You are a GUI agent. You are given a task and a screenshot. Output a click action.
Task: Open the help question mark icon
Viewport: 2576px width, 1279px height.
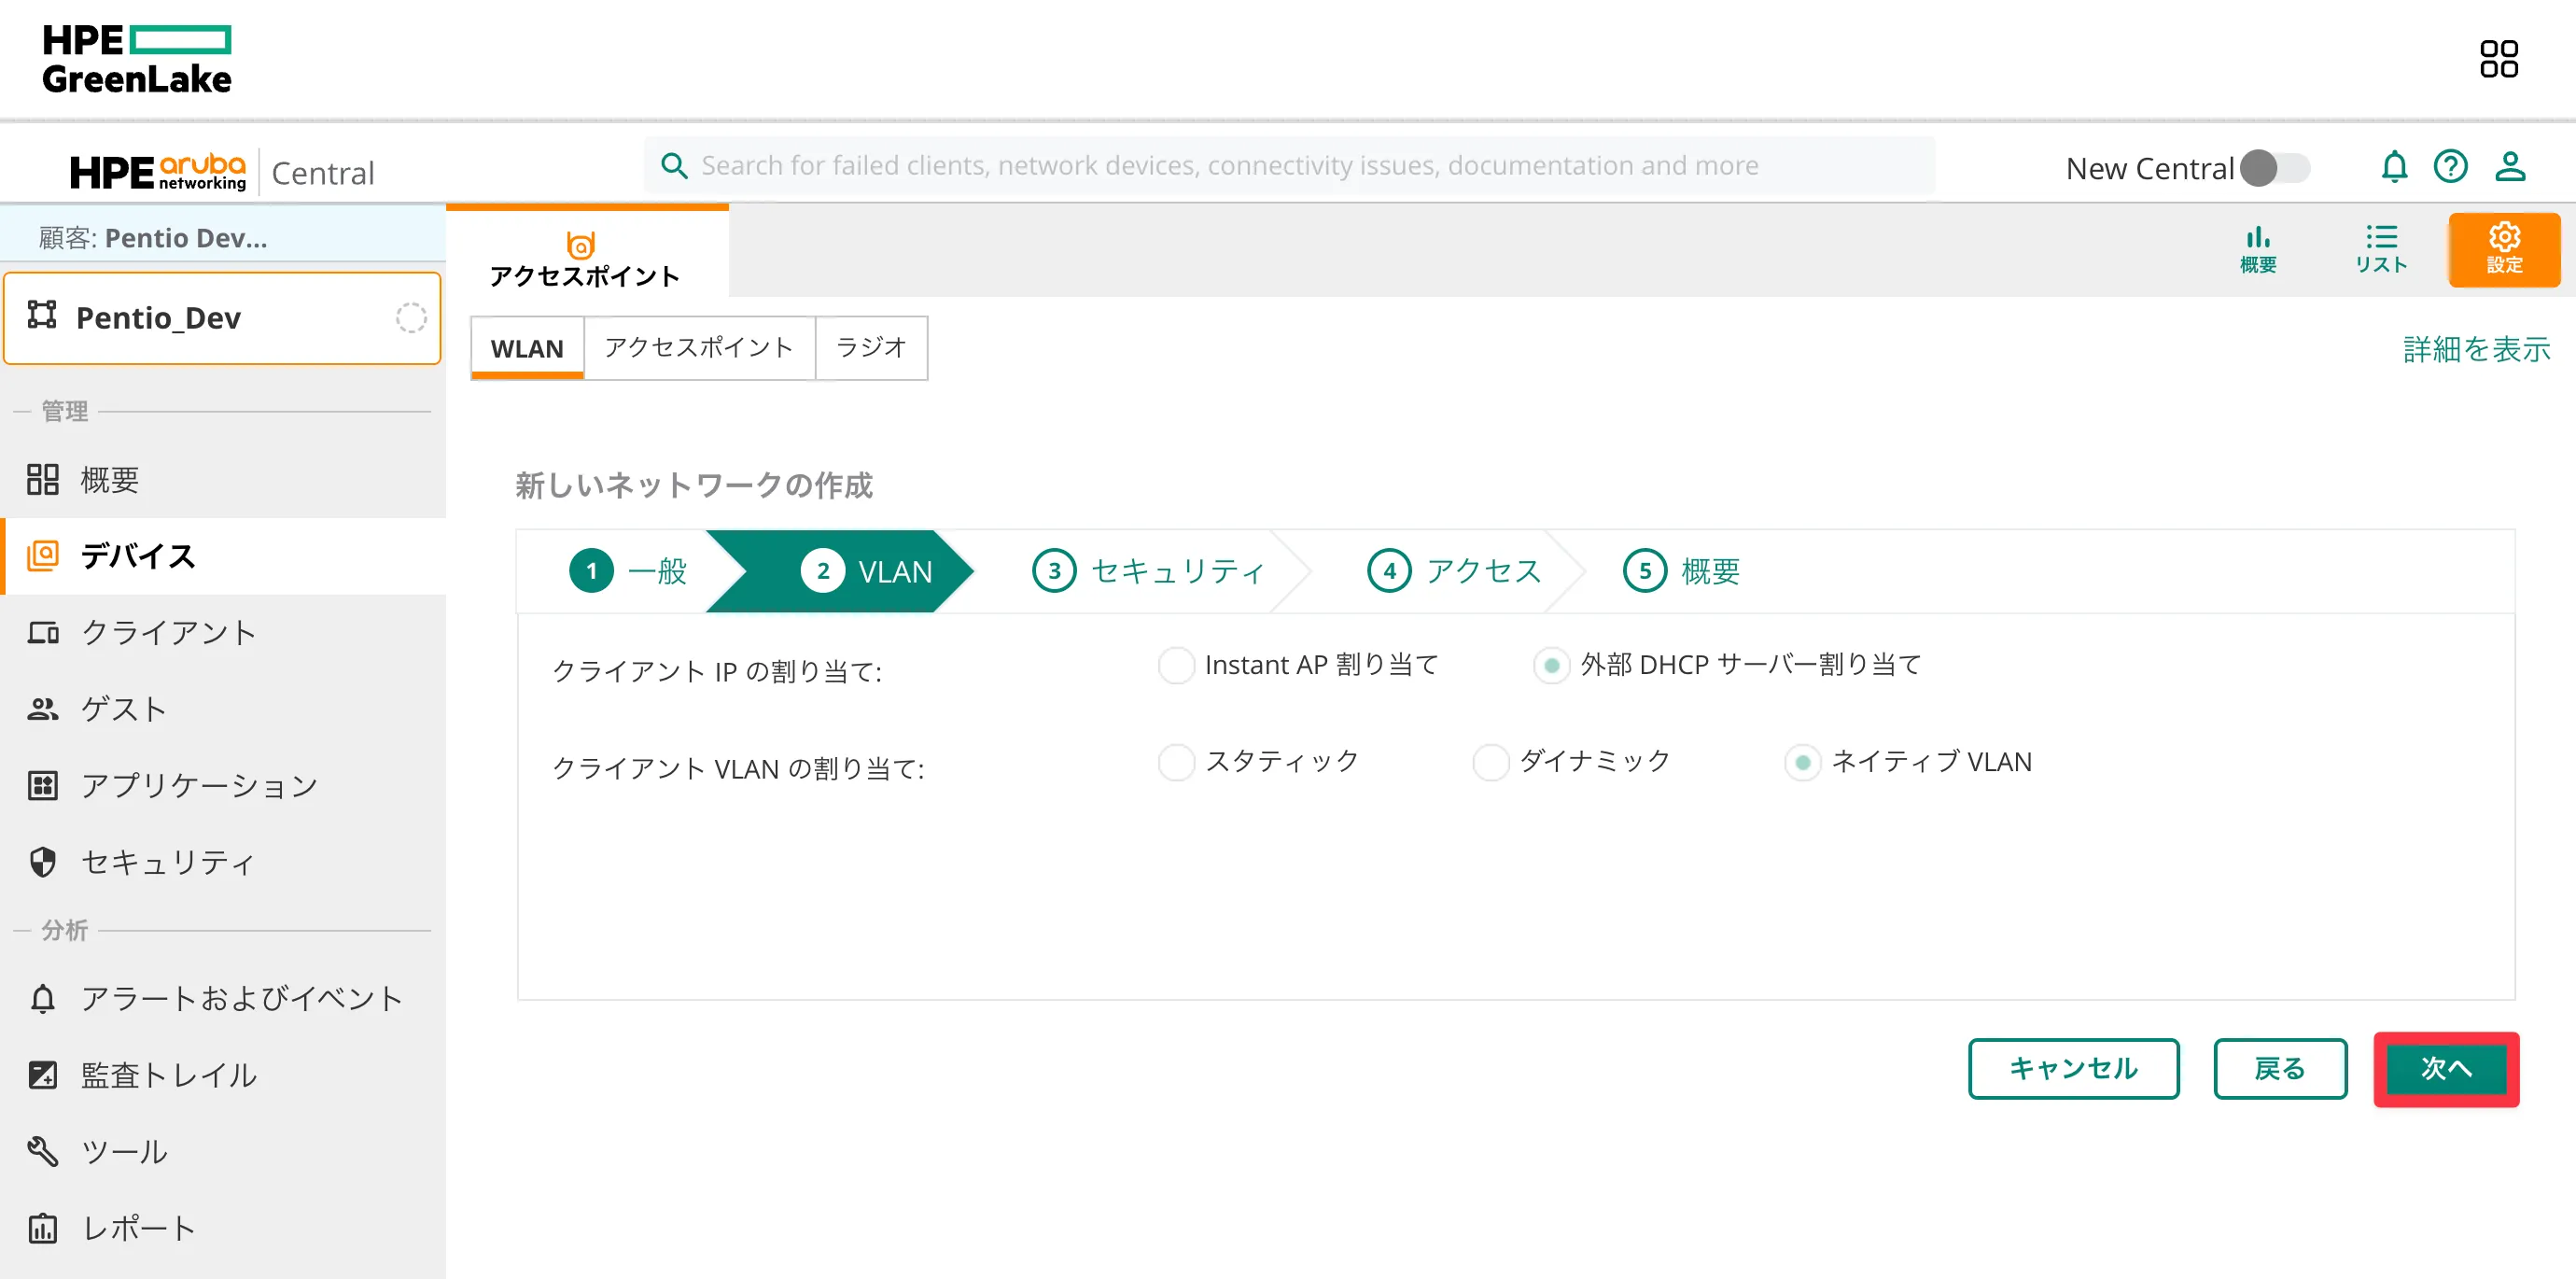(2449, 167)
